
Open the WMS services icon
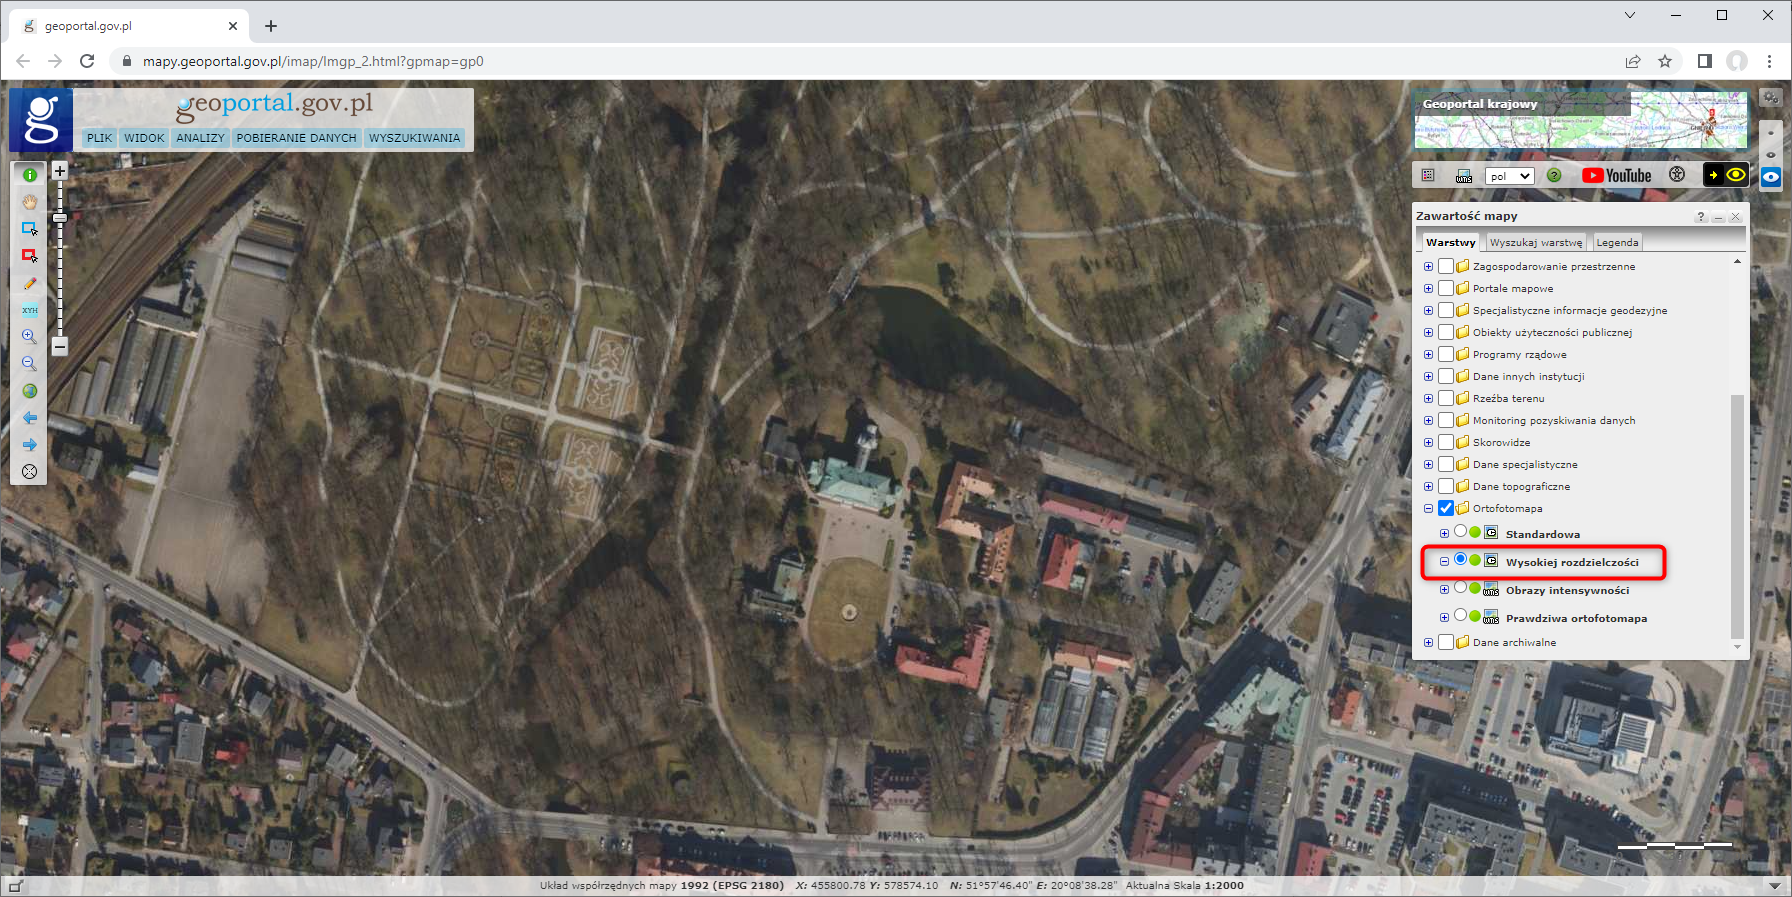click(x=1464, y=175)
